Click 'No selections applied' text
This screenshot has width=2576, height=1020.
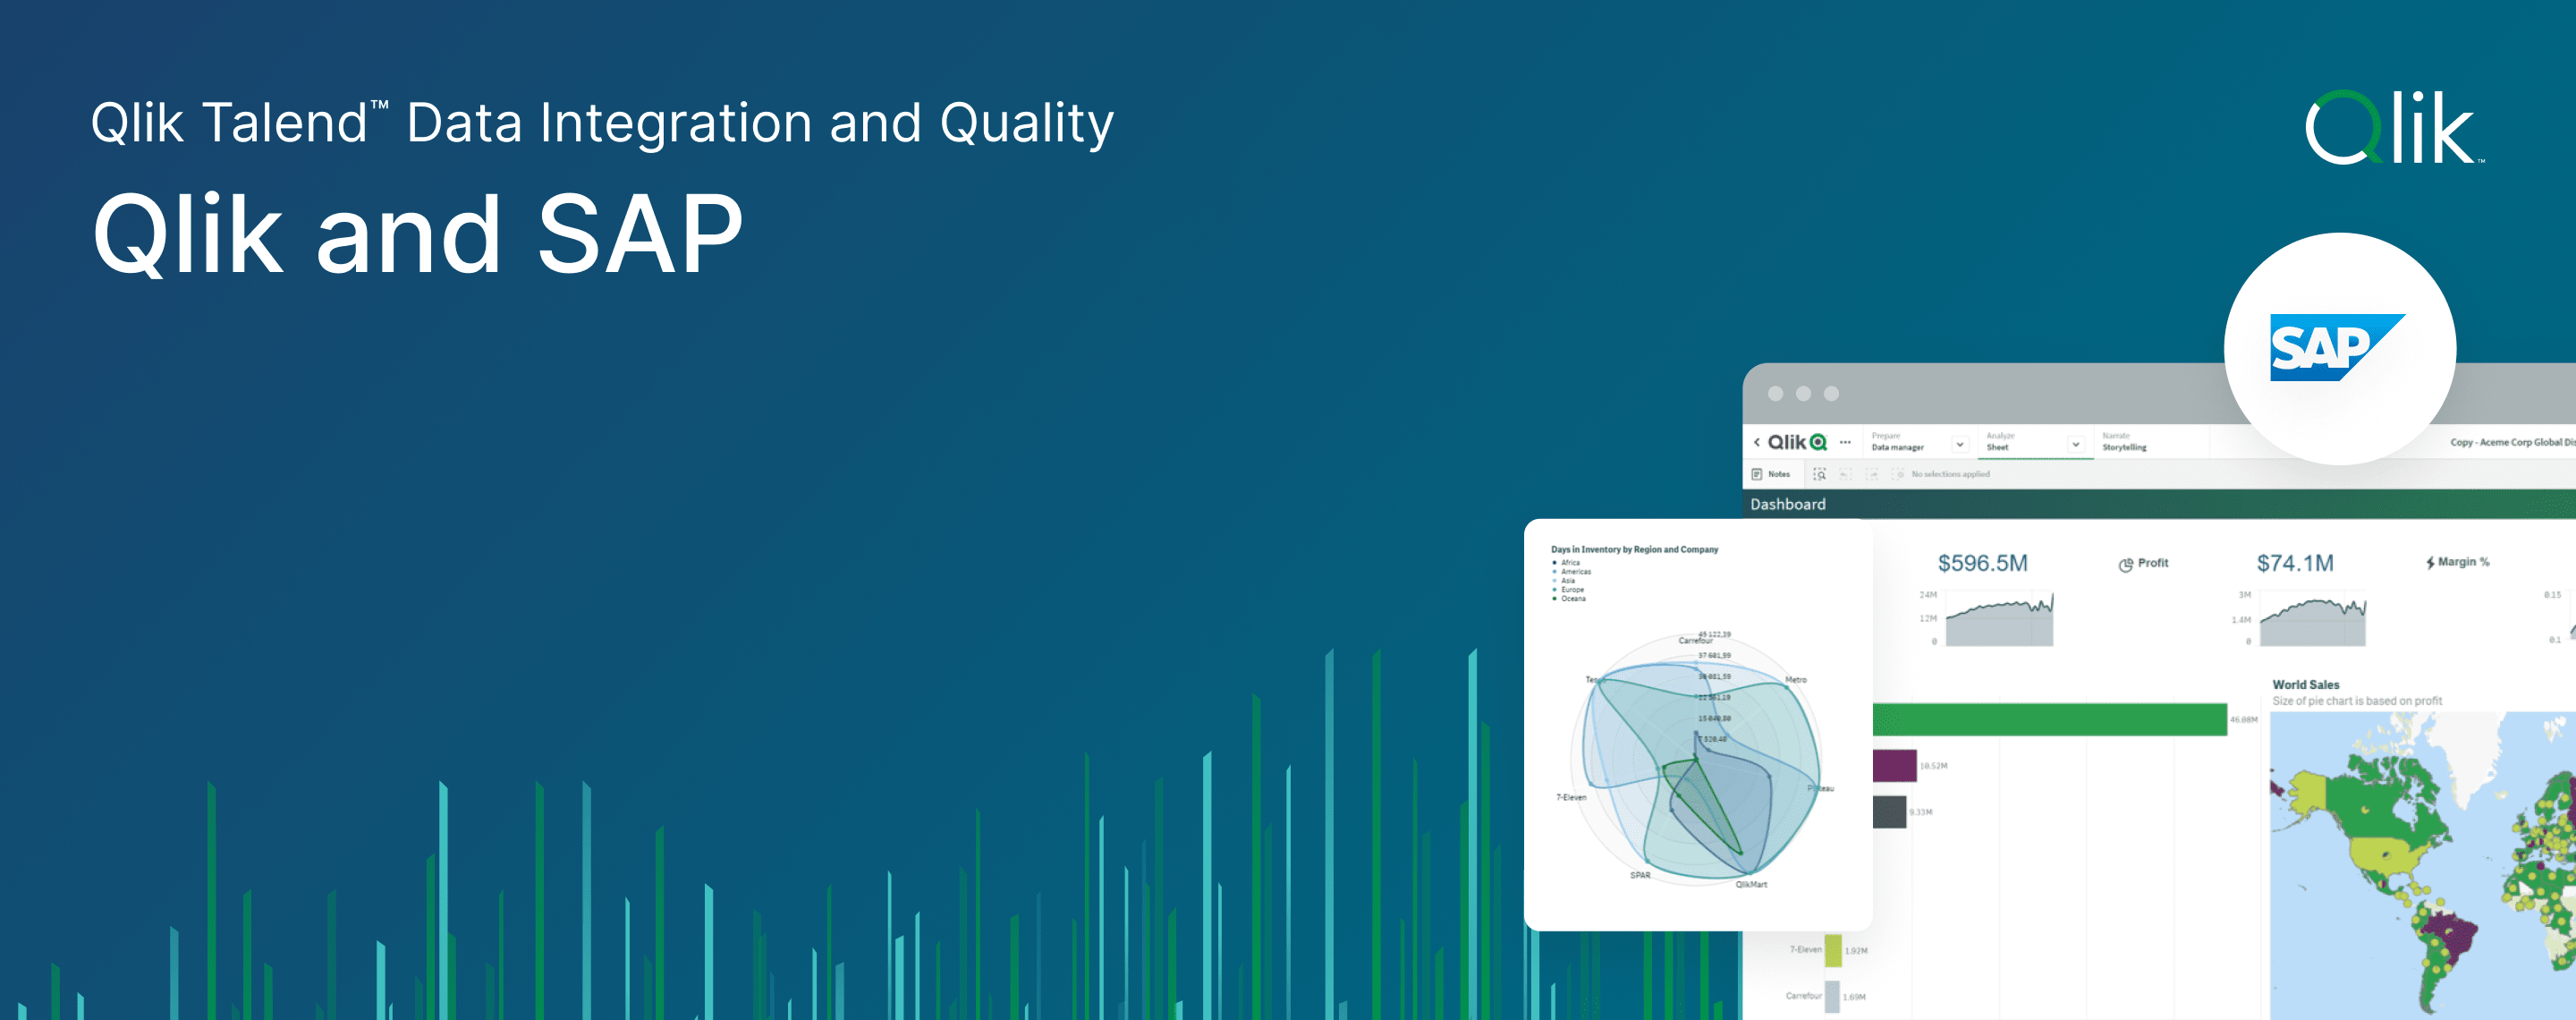1950,474
